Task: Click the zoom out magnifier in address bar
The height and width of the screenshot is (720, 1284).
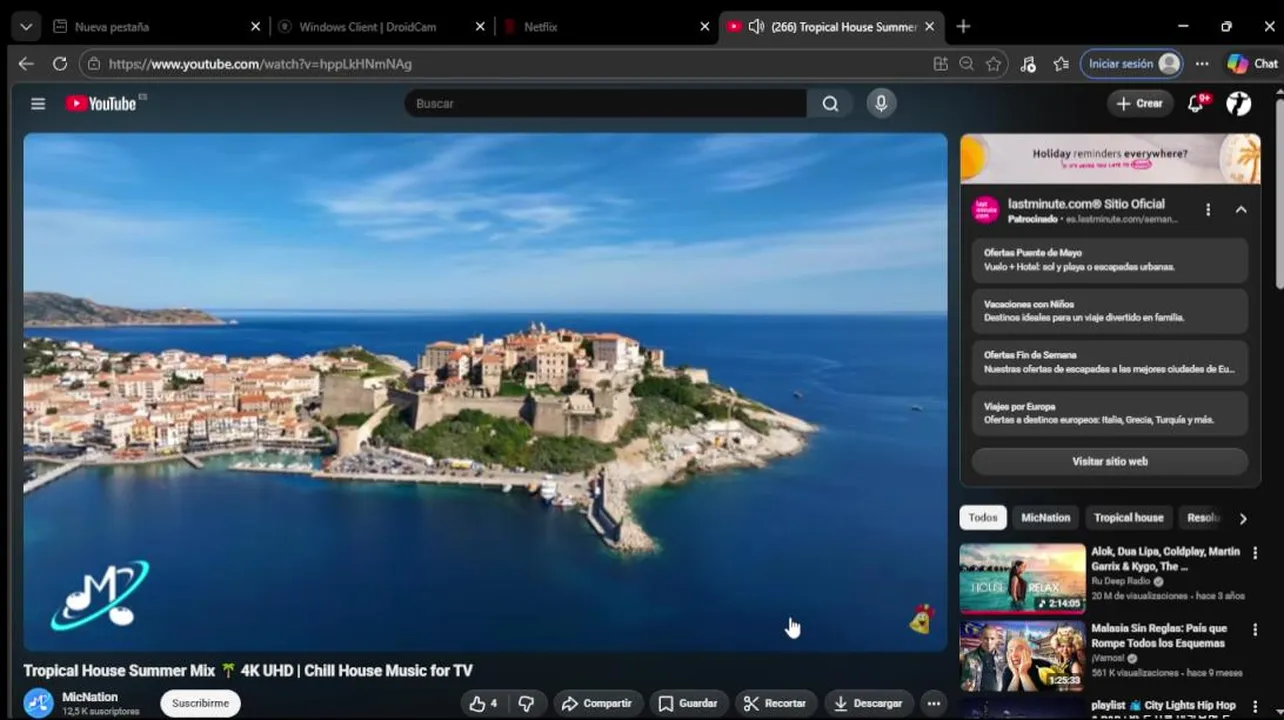Action: (x=966, y=64)
